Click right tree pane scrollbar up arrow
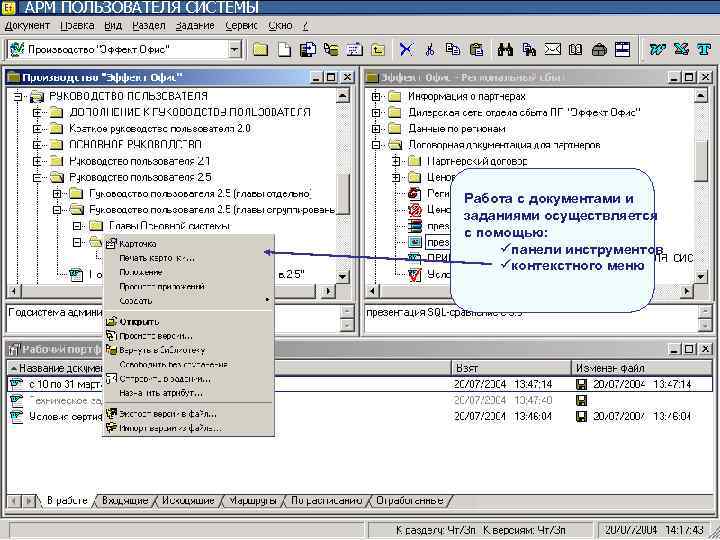This screenshot has width=720, height=540. (700, 96)
